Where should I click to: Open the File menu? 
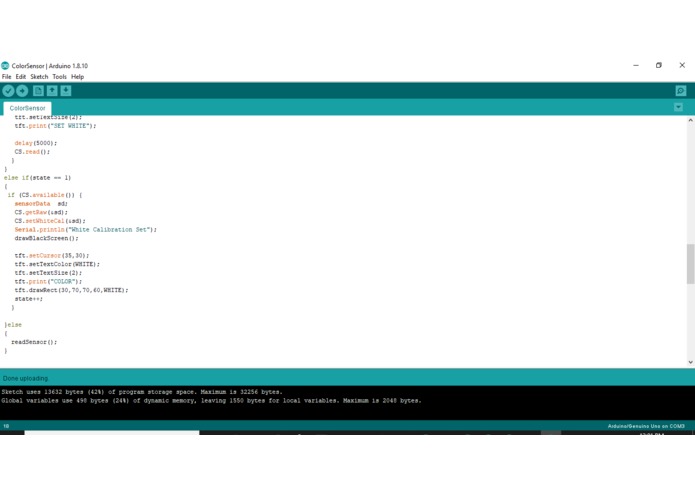(7, 77)
